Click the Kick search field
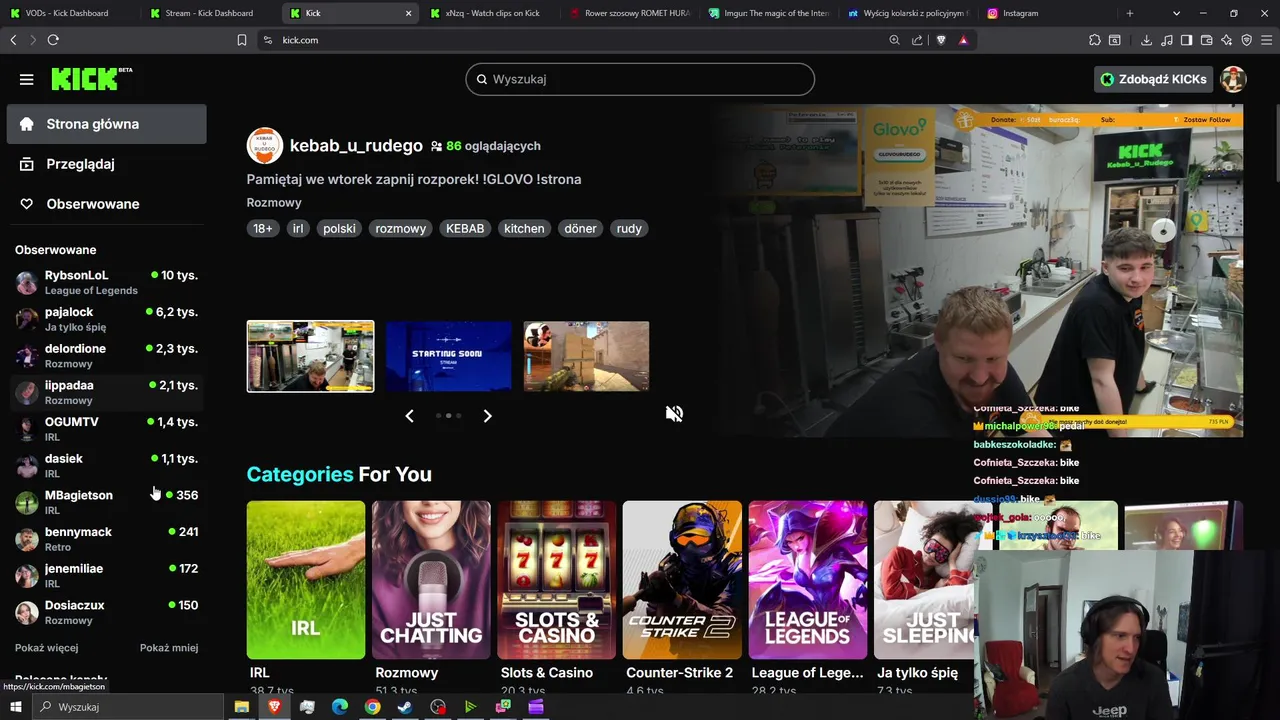Screen dimensions: 1280x720 tap(640, 79)
